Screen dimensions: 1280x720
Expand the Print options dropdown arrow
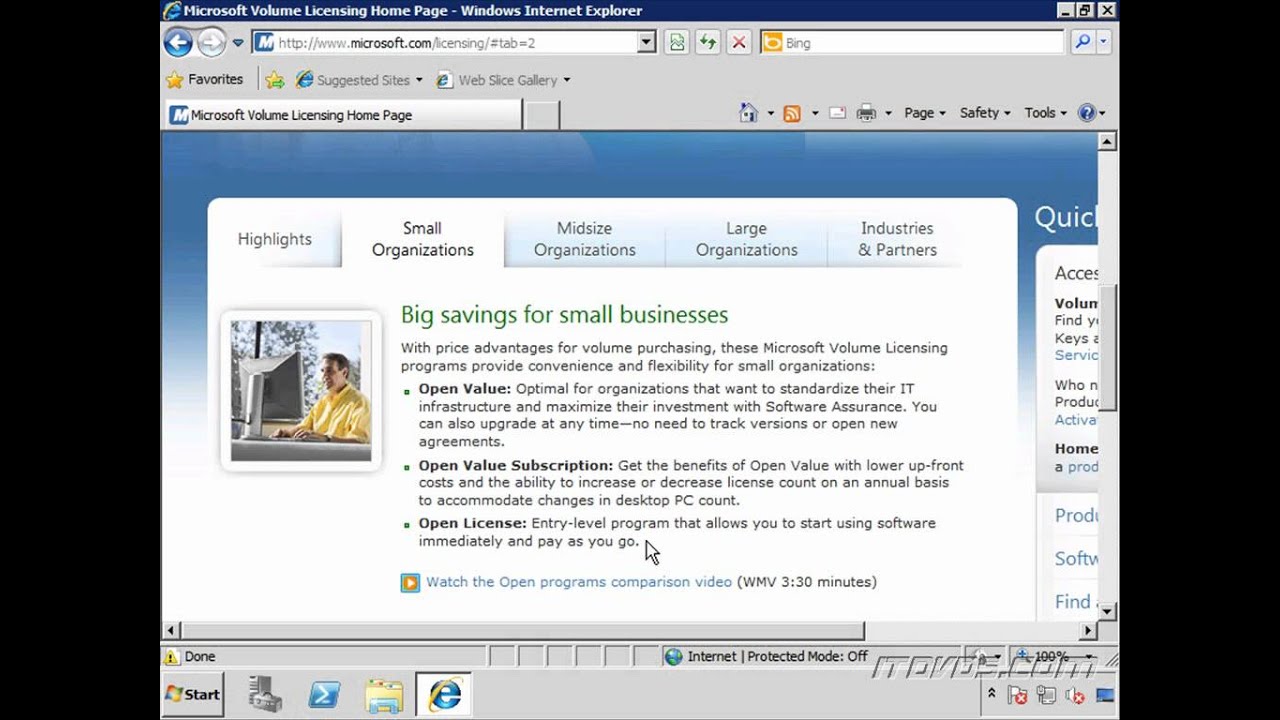[x=888, y=114]
